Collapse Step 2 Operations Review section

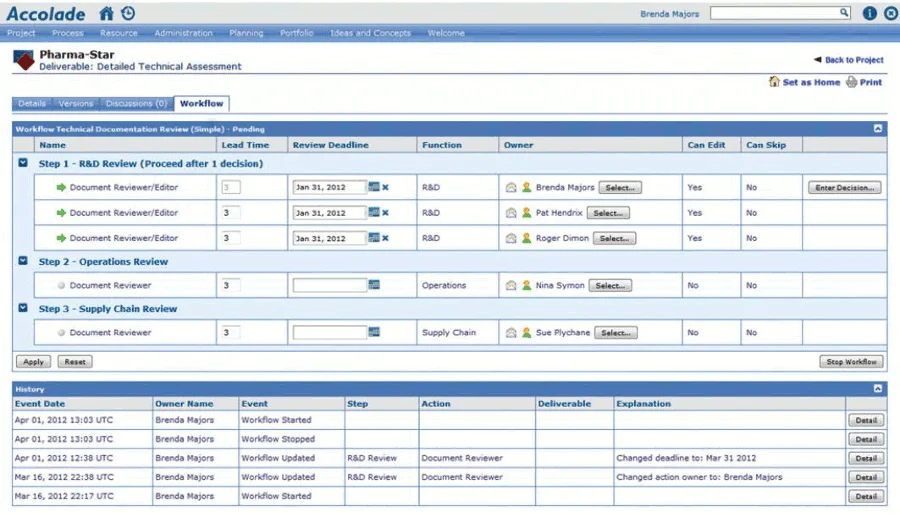(x=23, y=261)
